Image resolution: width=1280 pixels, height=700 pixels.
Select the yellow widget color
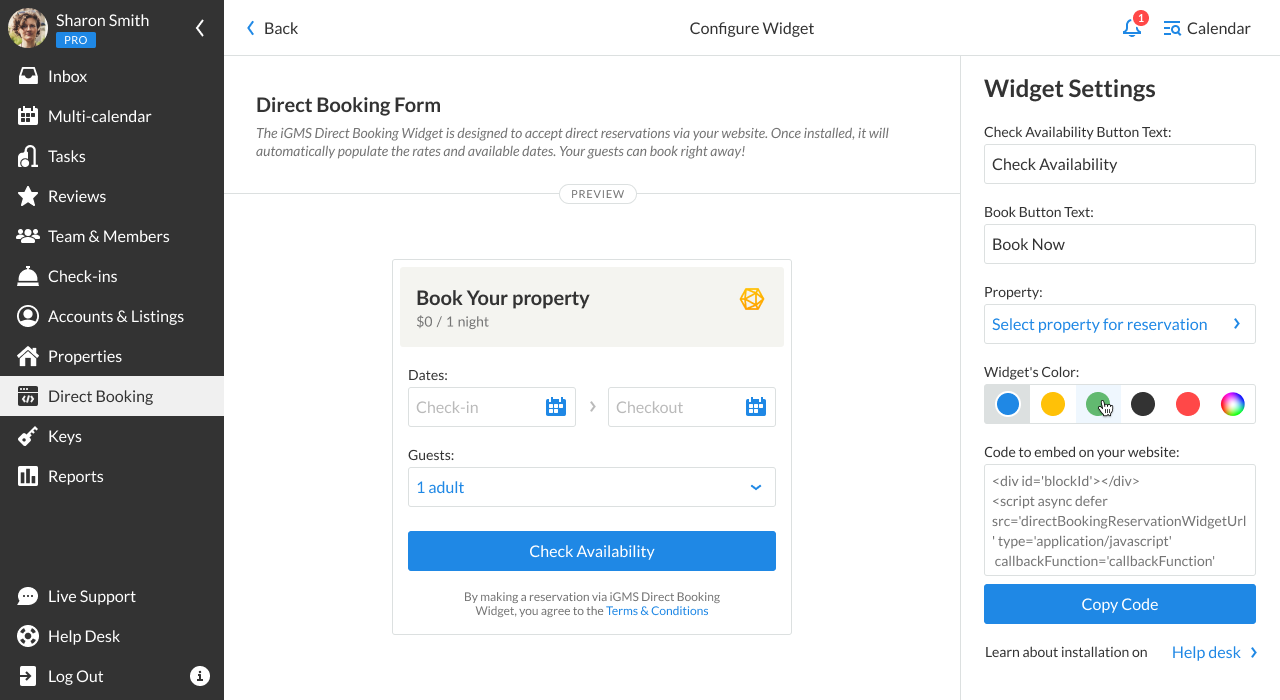coord(1053,404)
